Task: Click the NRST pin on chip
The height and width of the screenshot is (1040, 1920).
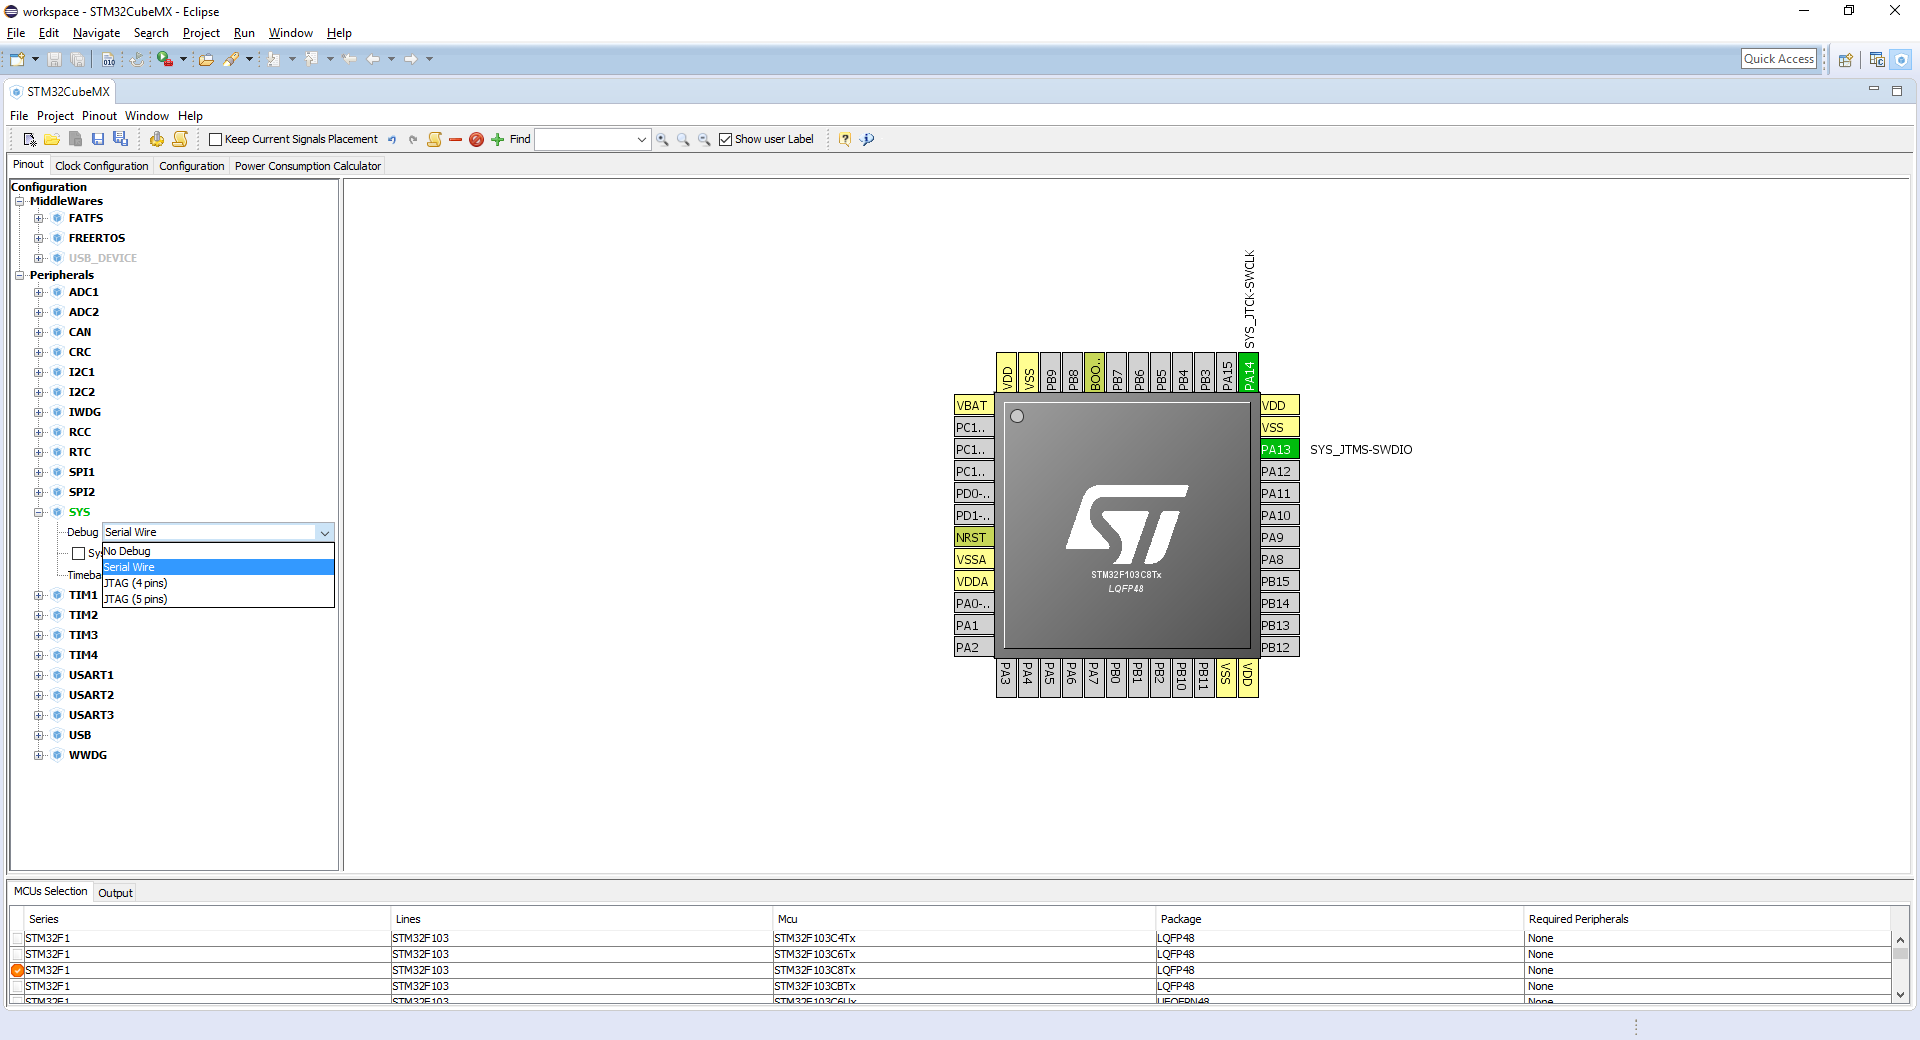Action: (974, 537)
